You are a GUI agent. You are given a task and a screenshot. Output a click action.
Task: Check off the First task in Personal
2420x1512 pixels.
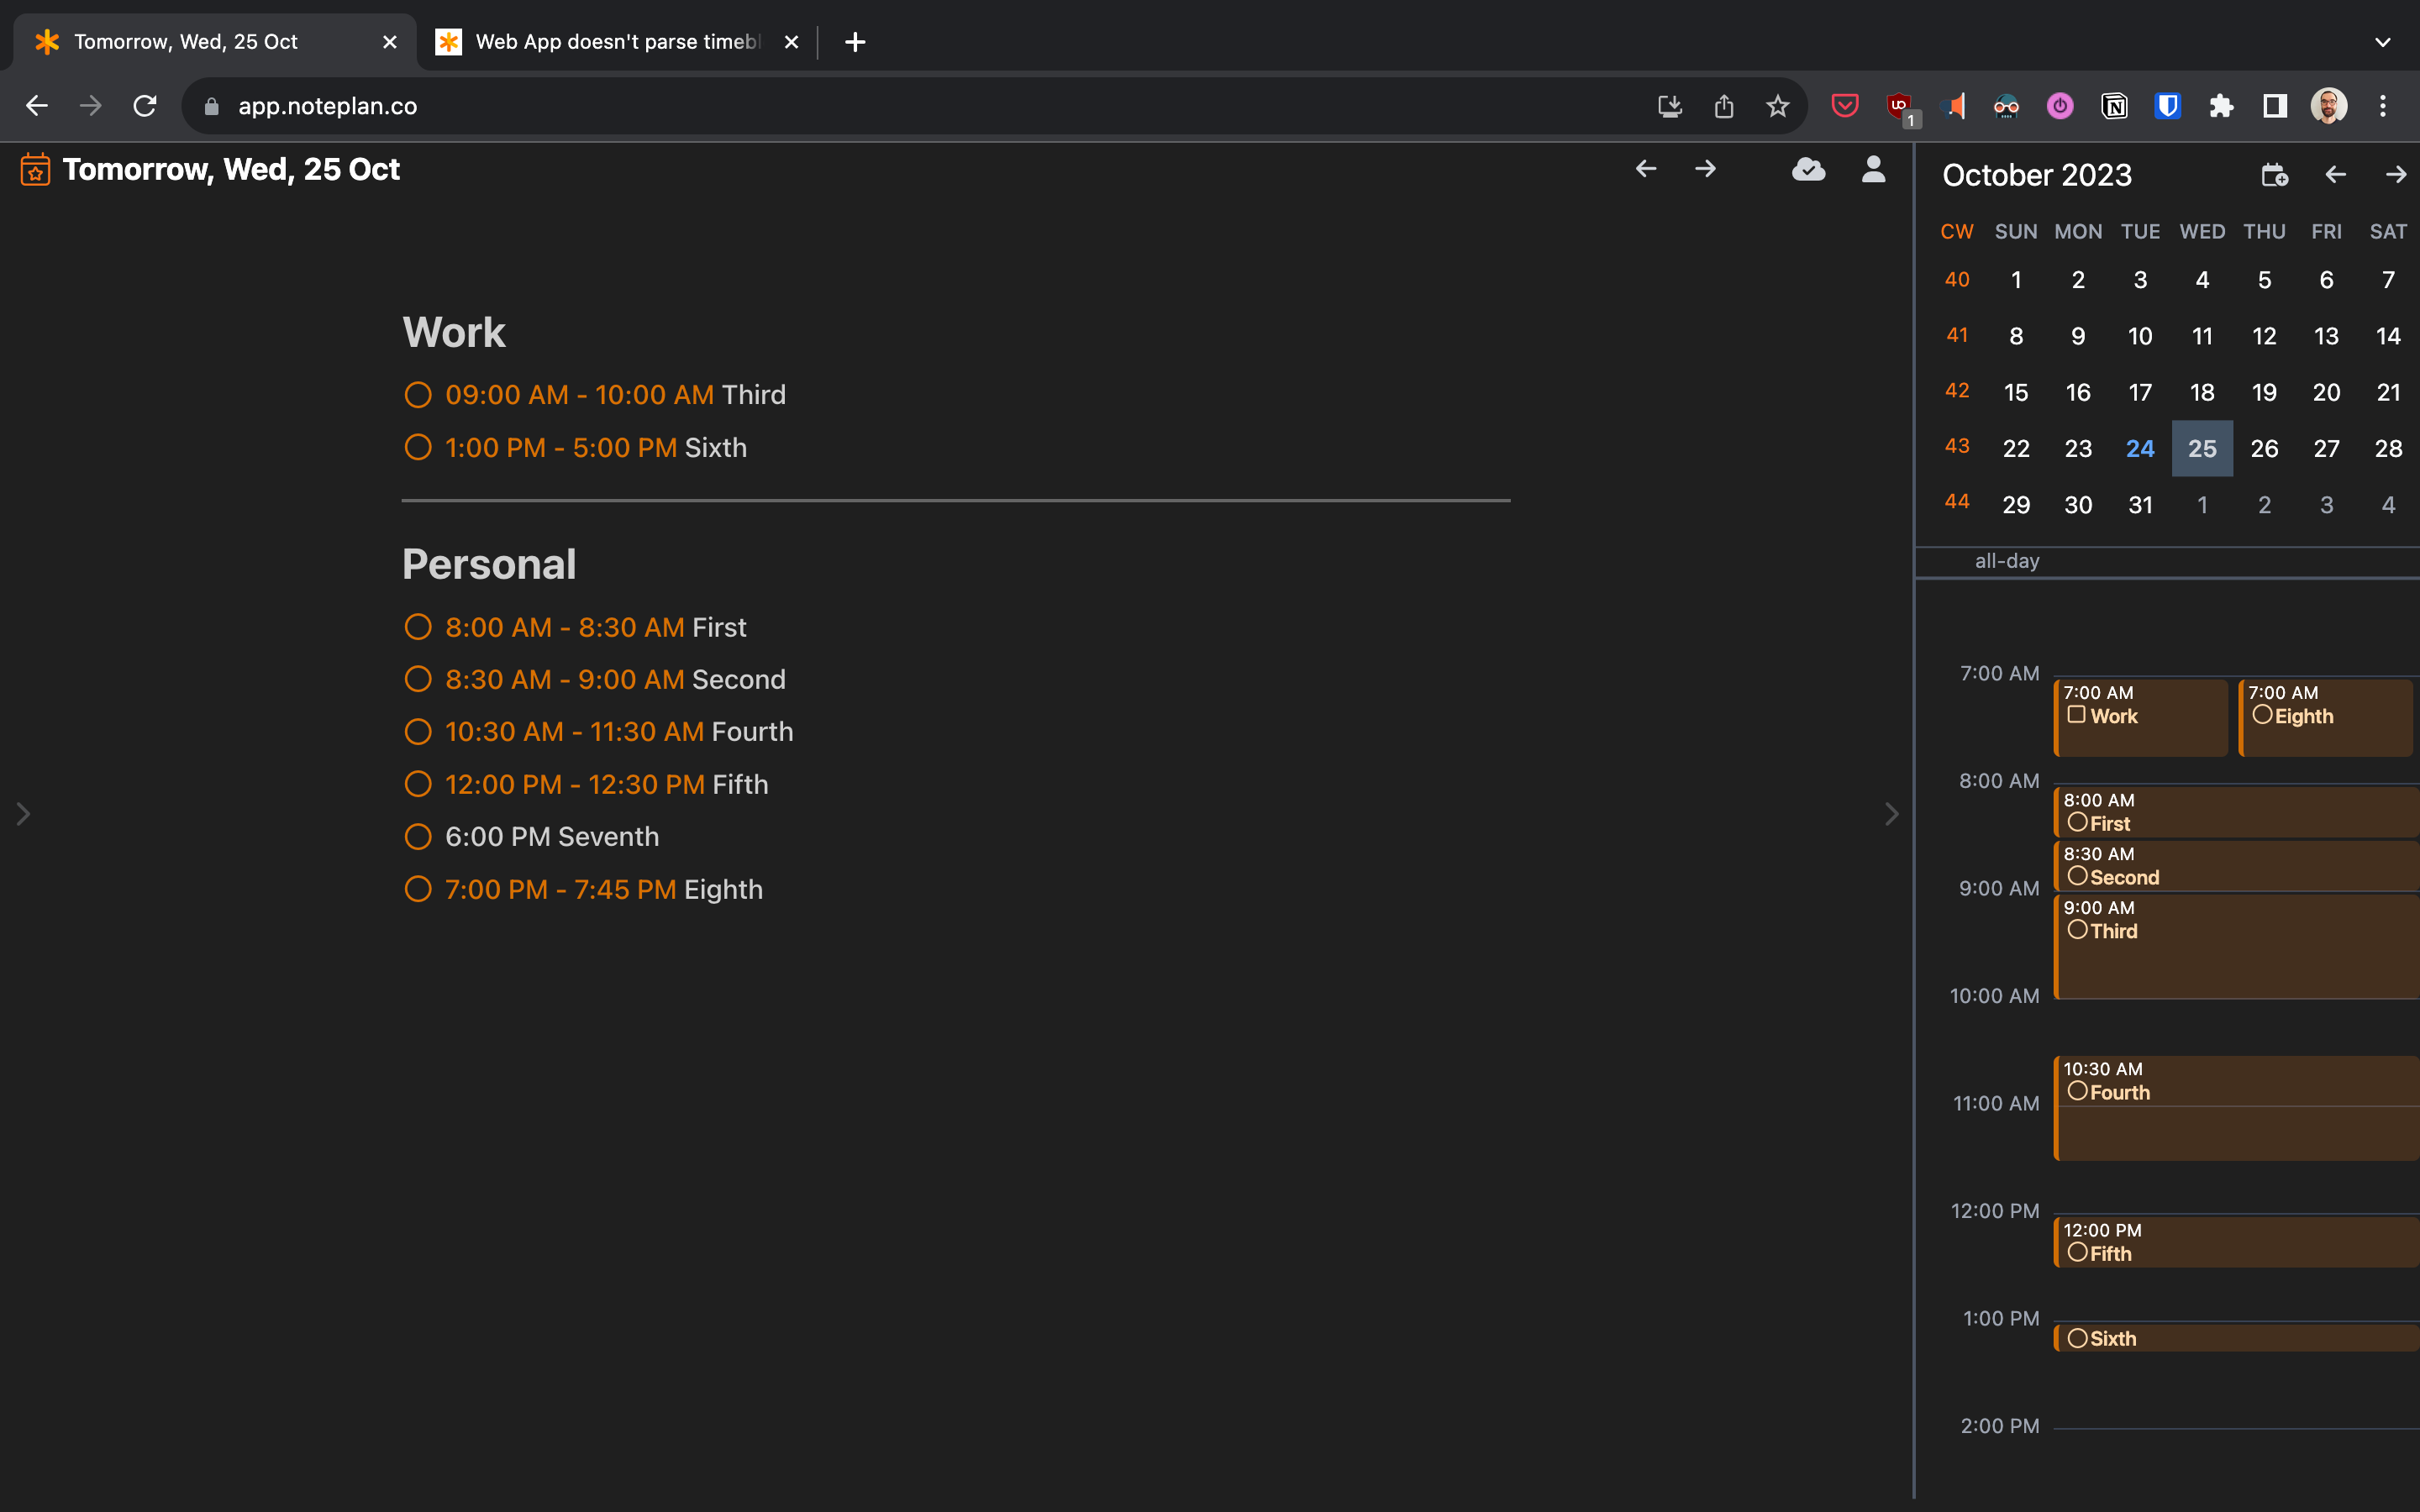click(418, 627)
